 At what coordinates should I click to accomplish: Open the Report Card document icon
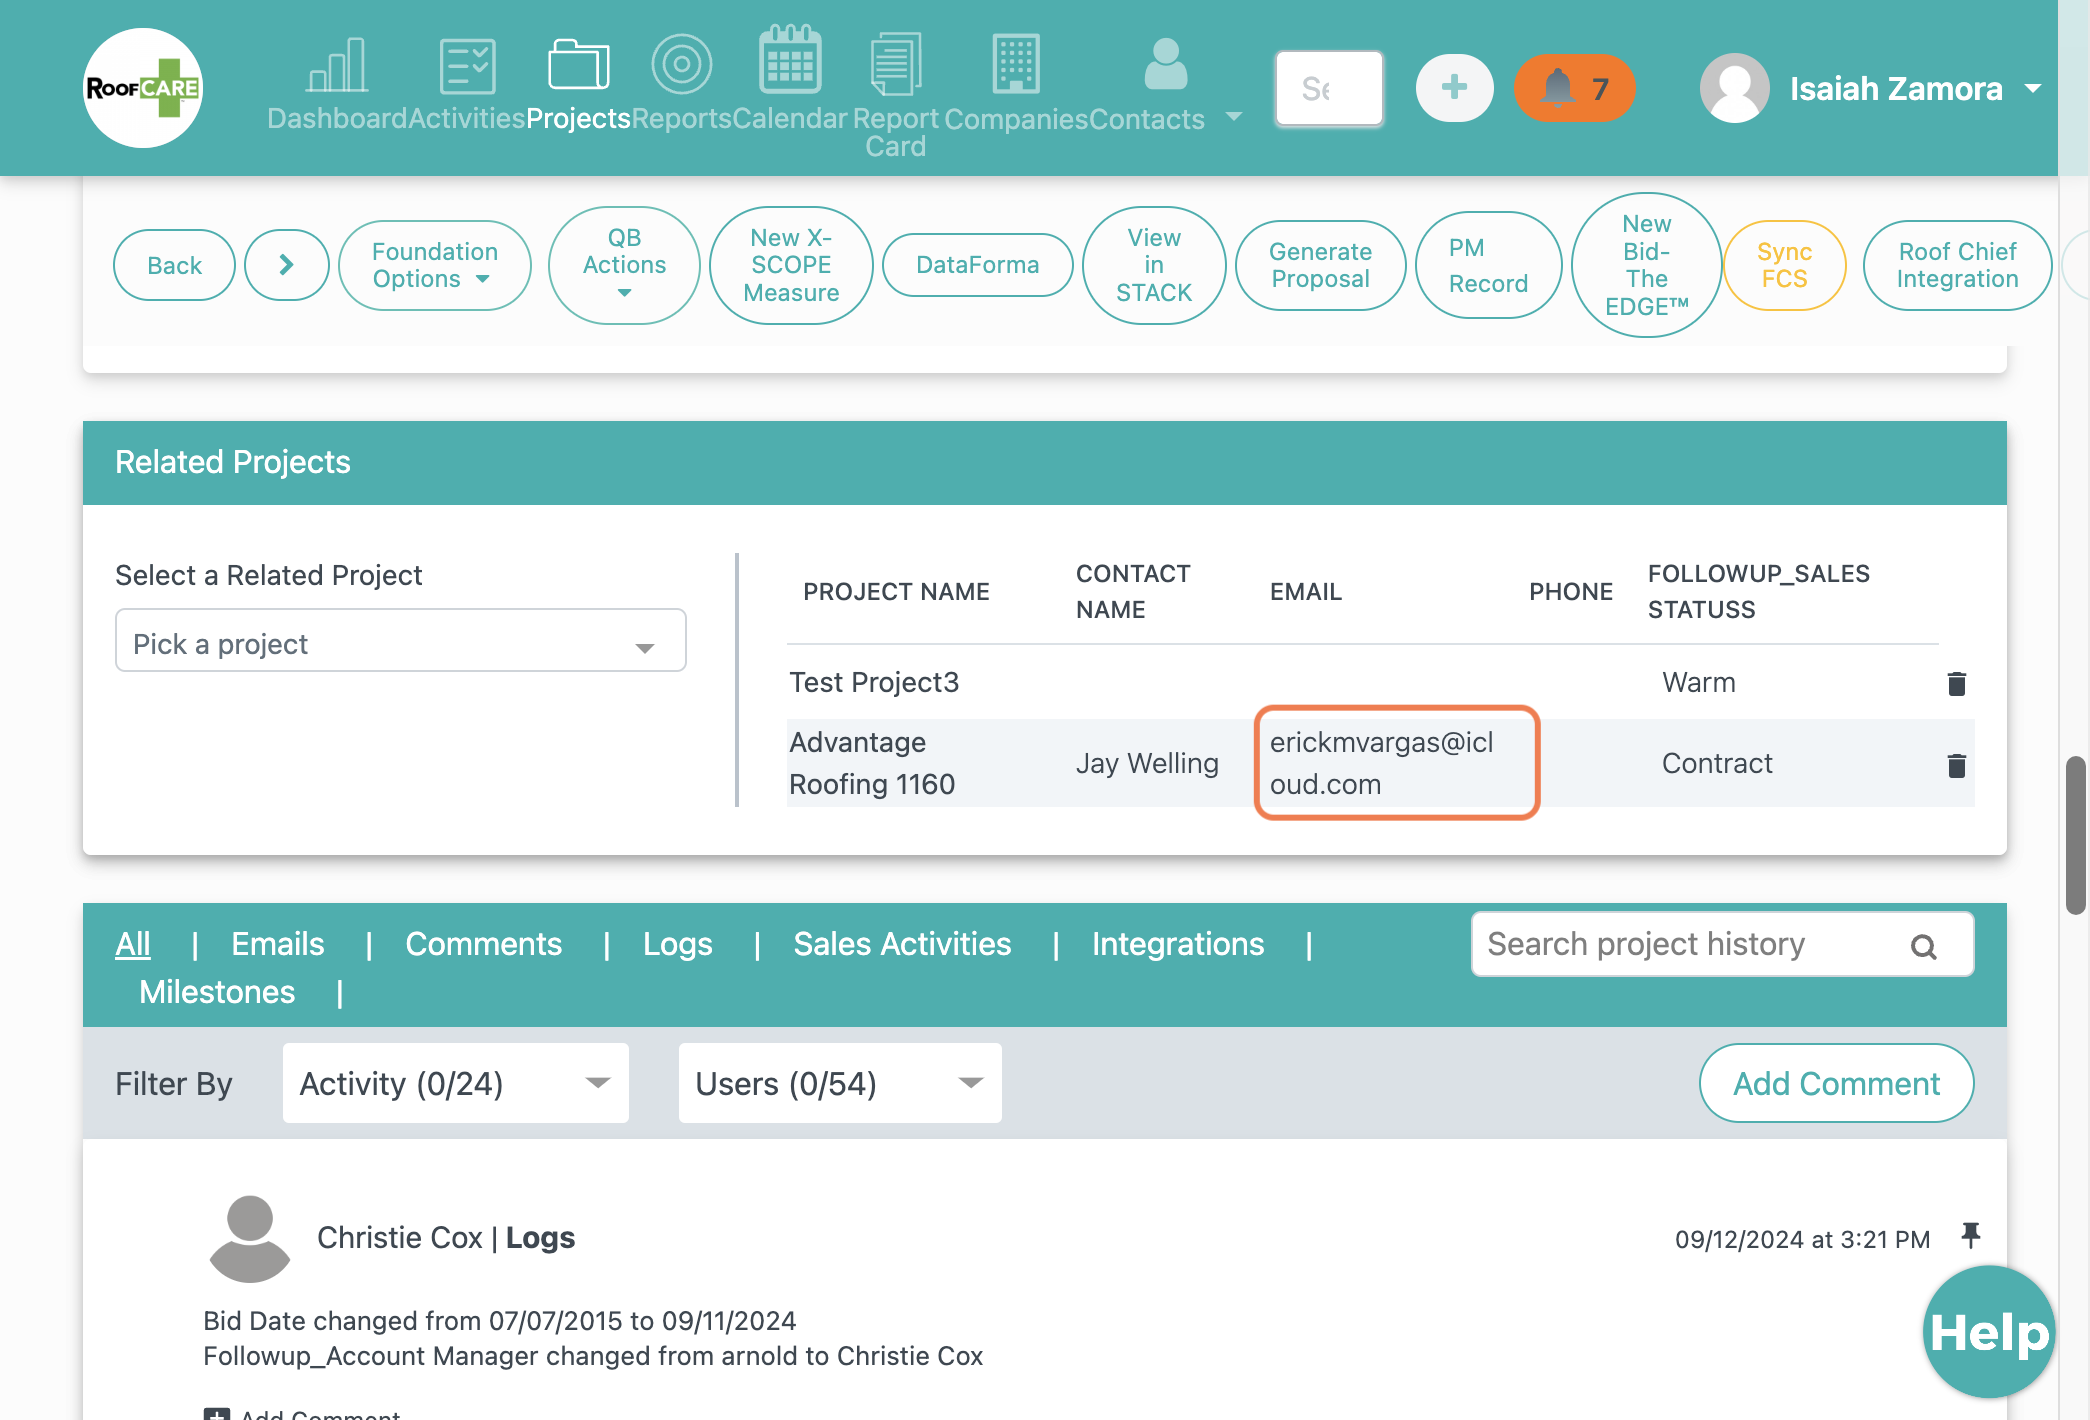(x=895, y=64)
